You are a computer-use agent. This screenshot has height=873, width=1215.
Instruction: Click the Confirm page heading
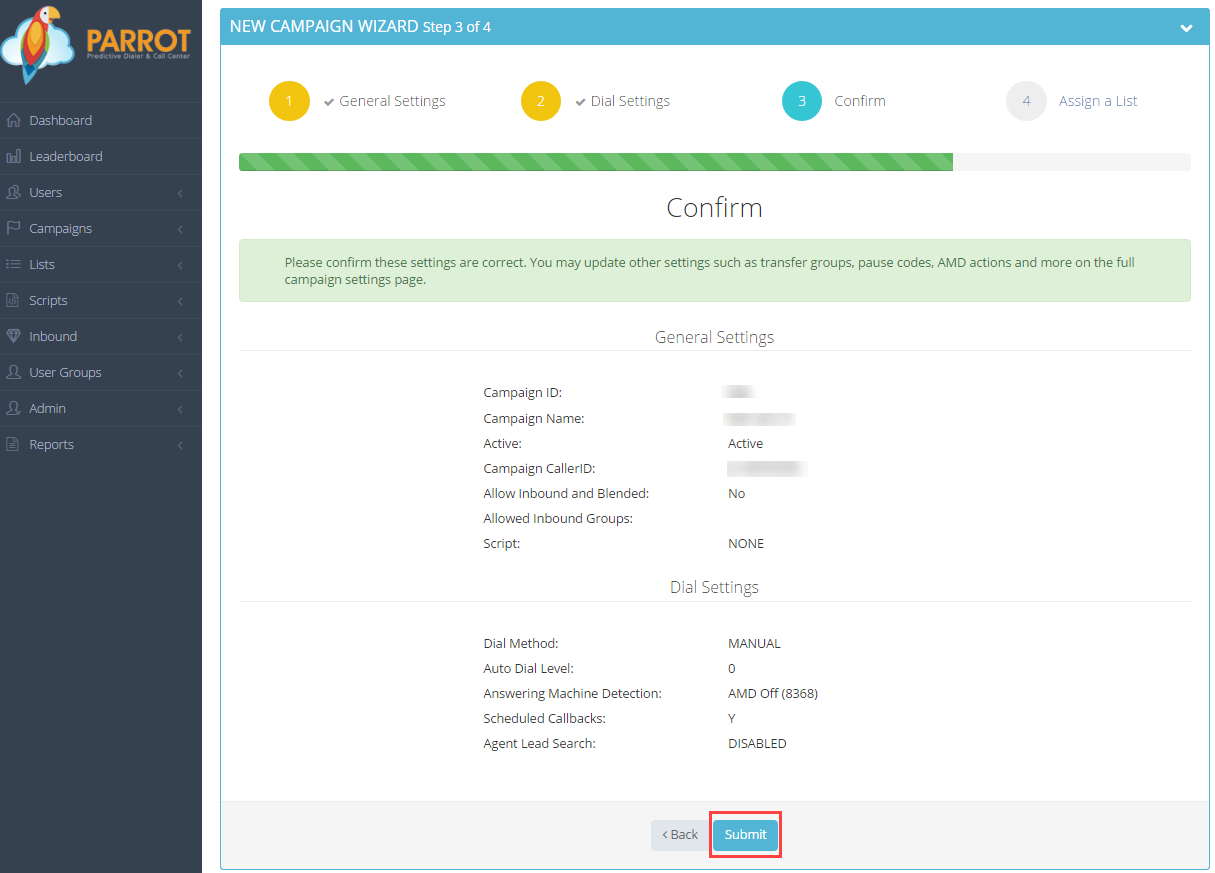[714, 208]
